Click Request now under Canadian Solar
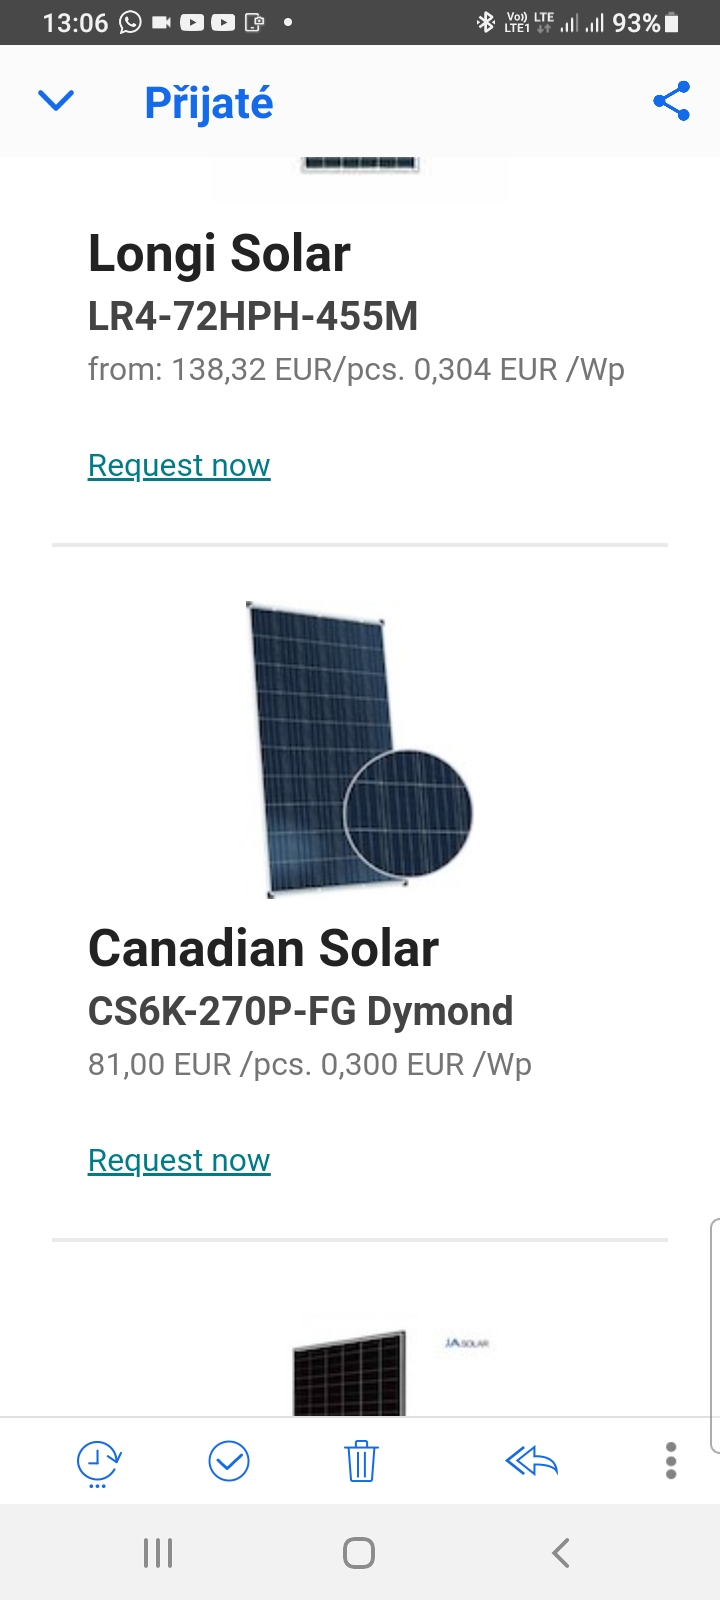 [179, 1160]
